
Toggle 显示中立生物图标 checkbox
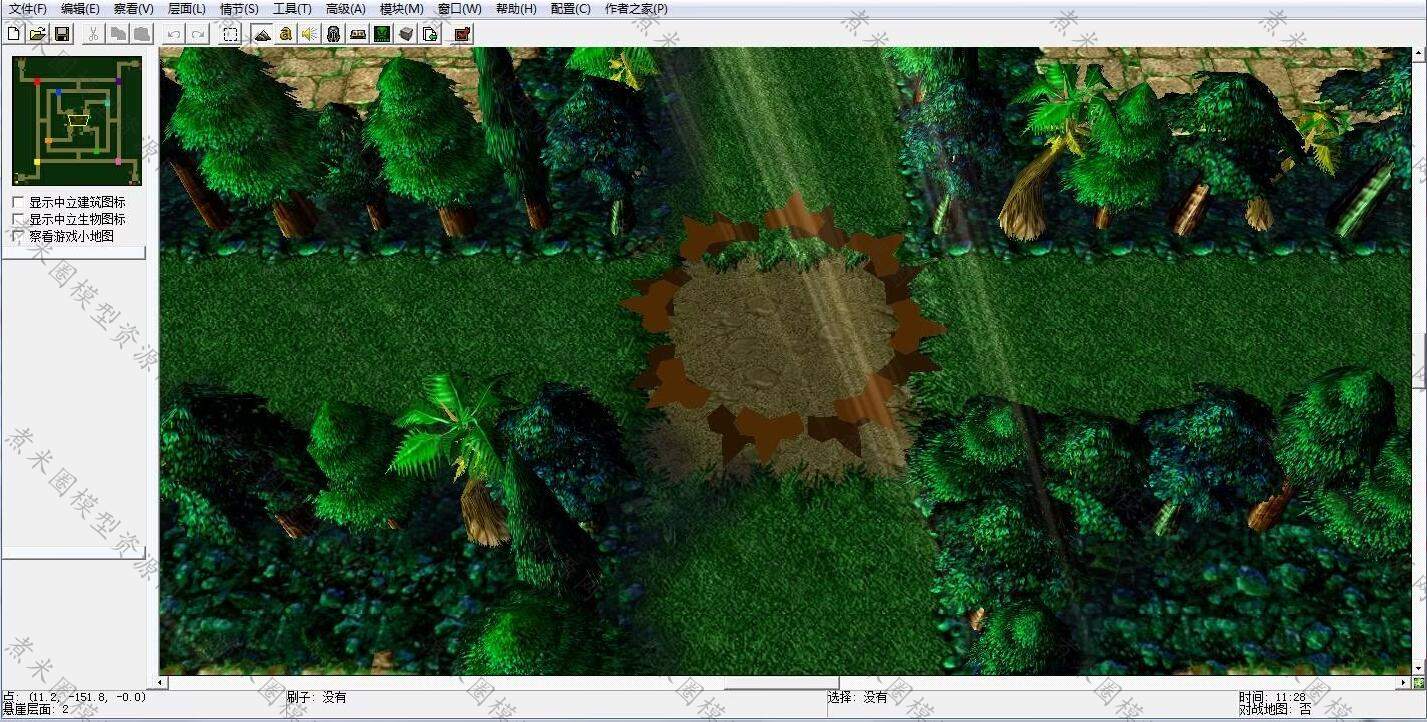(18, 219)
